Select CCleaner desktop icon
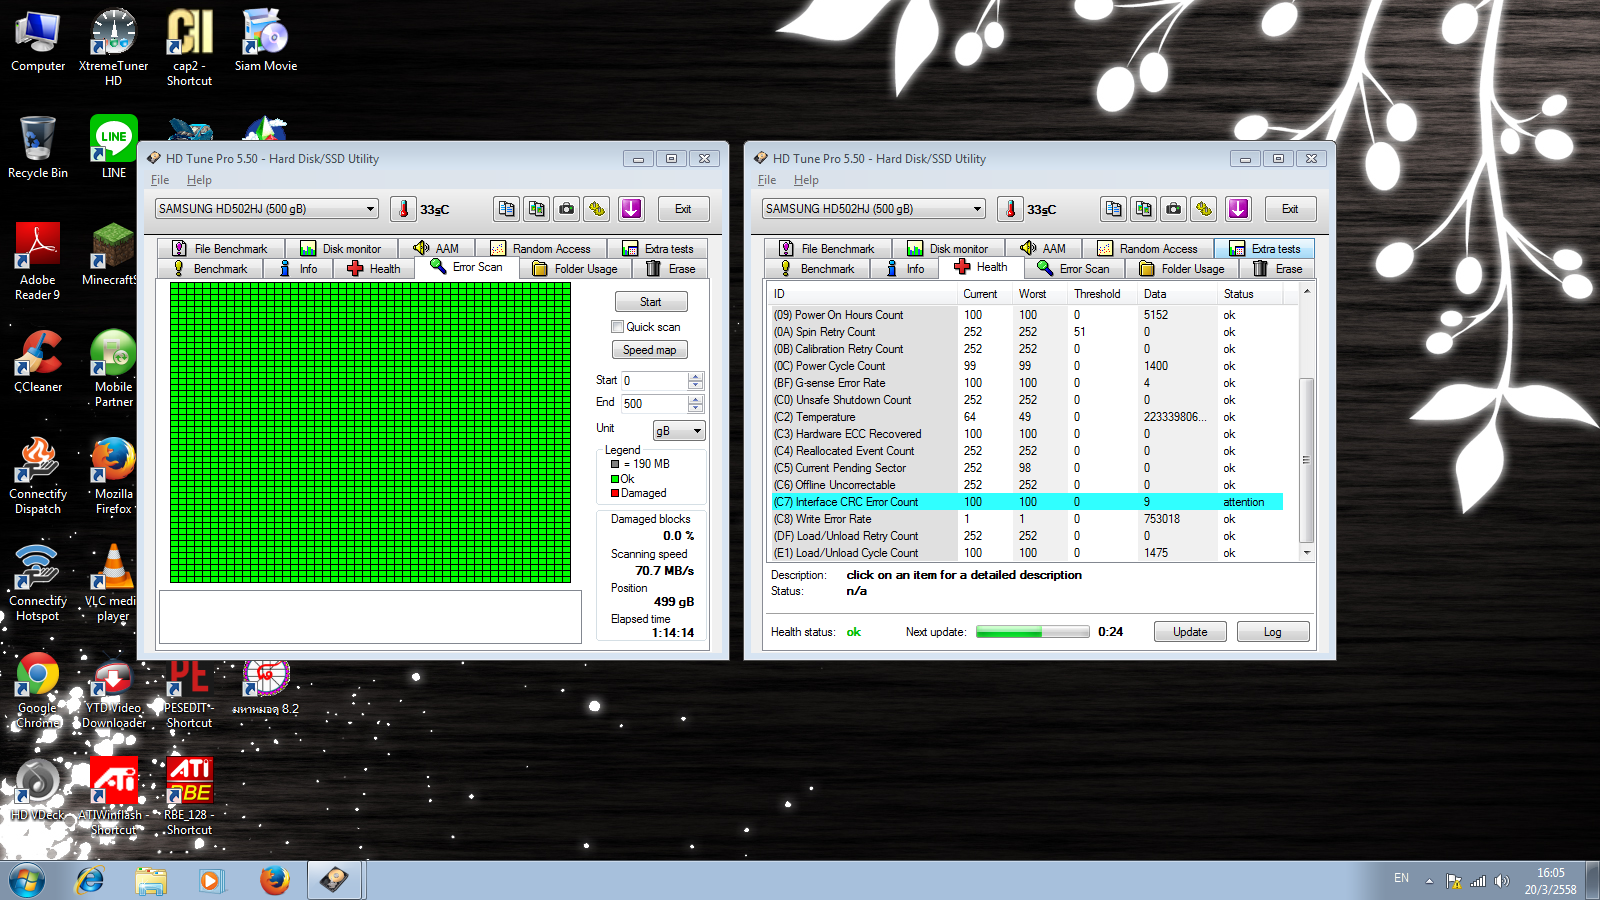 38,361
